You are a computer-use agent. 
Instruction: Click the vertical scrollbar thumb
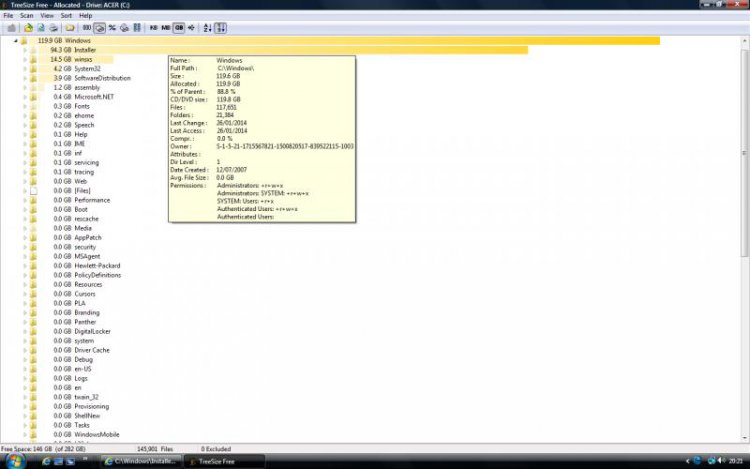[x=744, y=153]
